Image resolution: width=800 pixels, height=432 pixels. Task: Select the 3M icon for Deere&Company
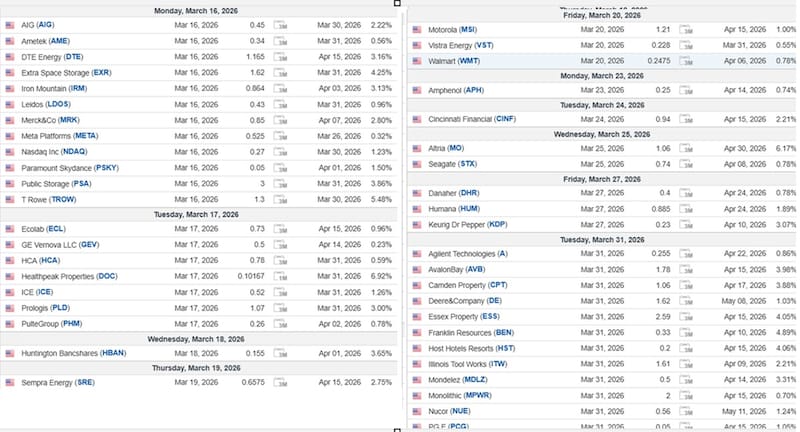[686, 300]
